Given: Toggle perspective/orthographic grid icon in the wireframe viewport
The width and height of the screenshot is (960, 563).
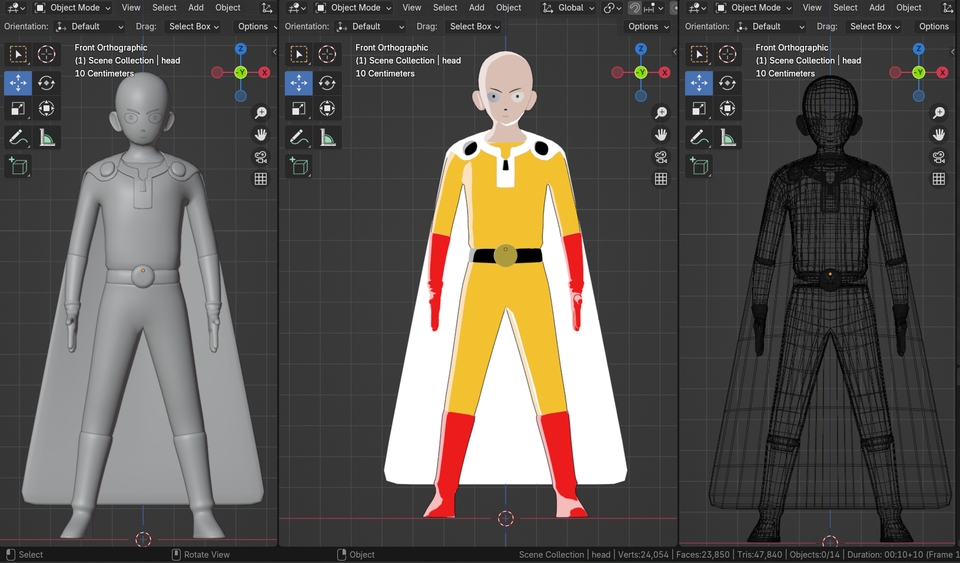Looking at the screenshot, I should 938,179.
